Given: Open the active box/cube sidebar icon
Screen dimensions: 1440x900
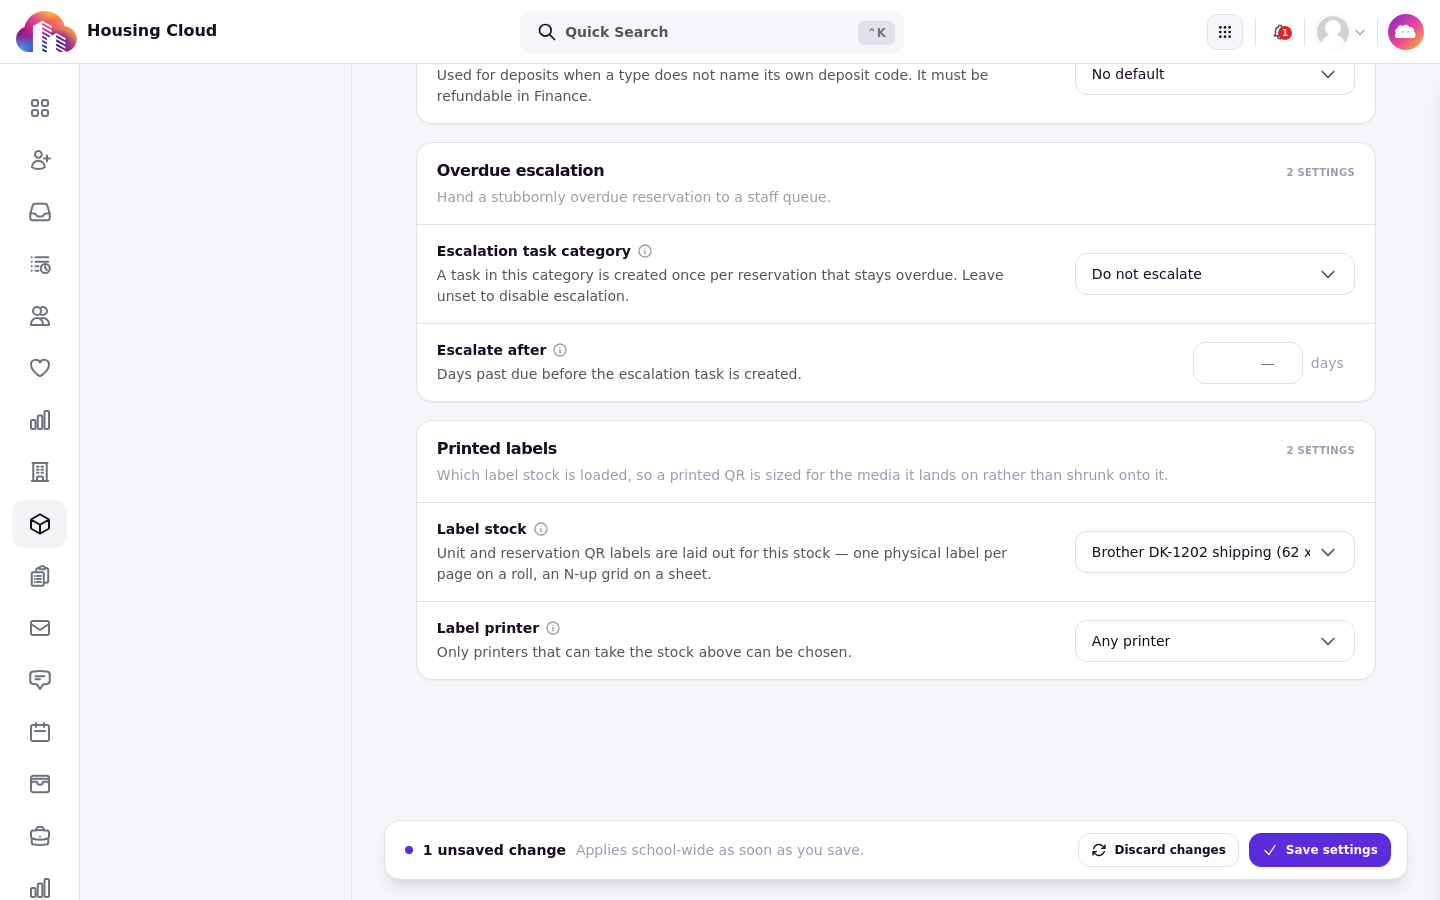Looking at the screenshot, I should tap(40, 524).
